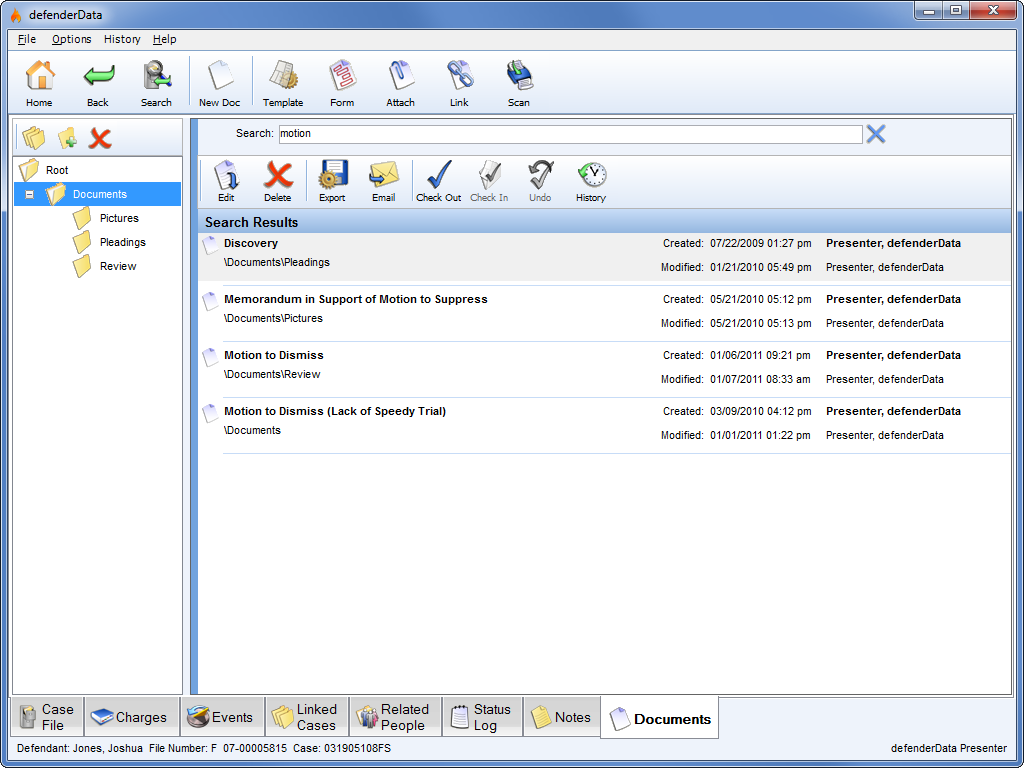Viewport: 1024px width, 768px height.
Task: Switch to the Notes tab
Action: pyautogui.click(x=561, y=717)
